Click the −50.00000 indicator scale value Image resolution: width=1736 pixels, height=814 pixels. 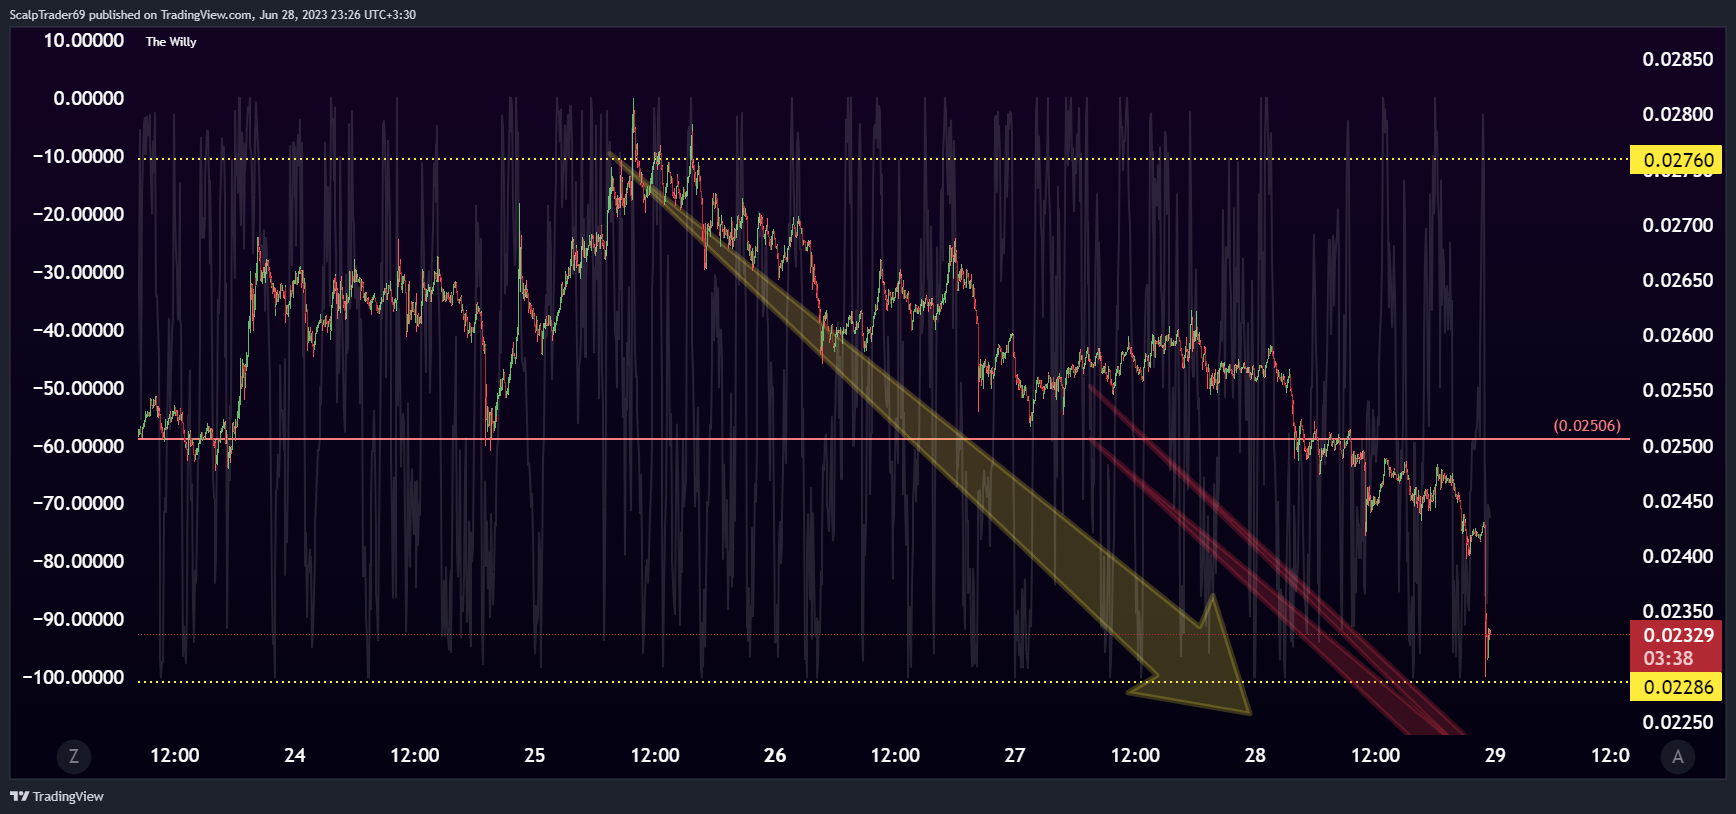78,388
